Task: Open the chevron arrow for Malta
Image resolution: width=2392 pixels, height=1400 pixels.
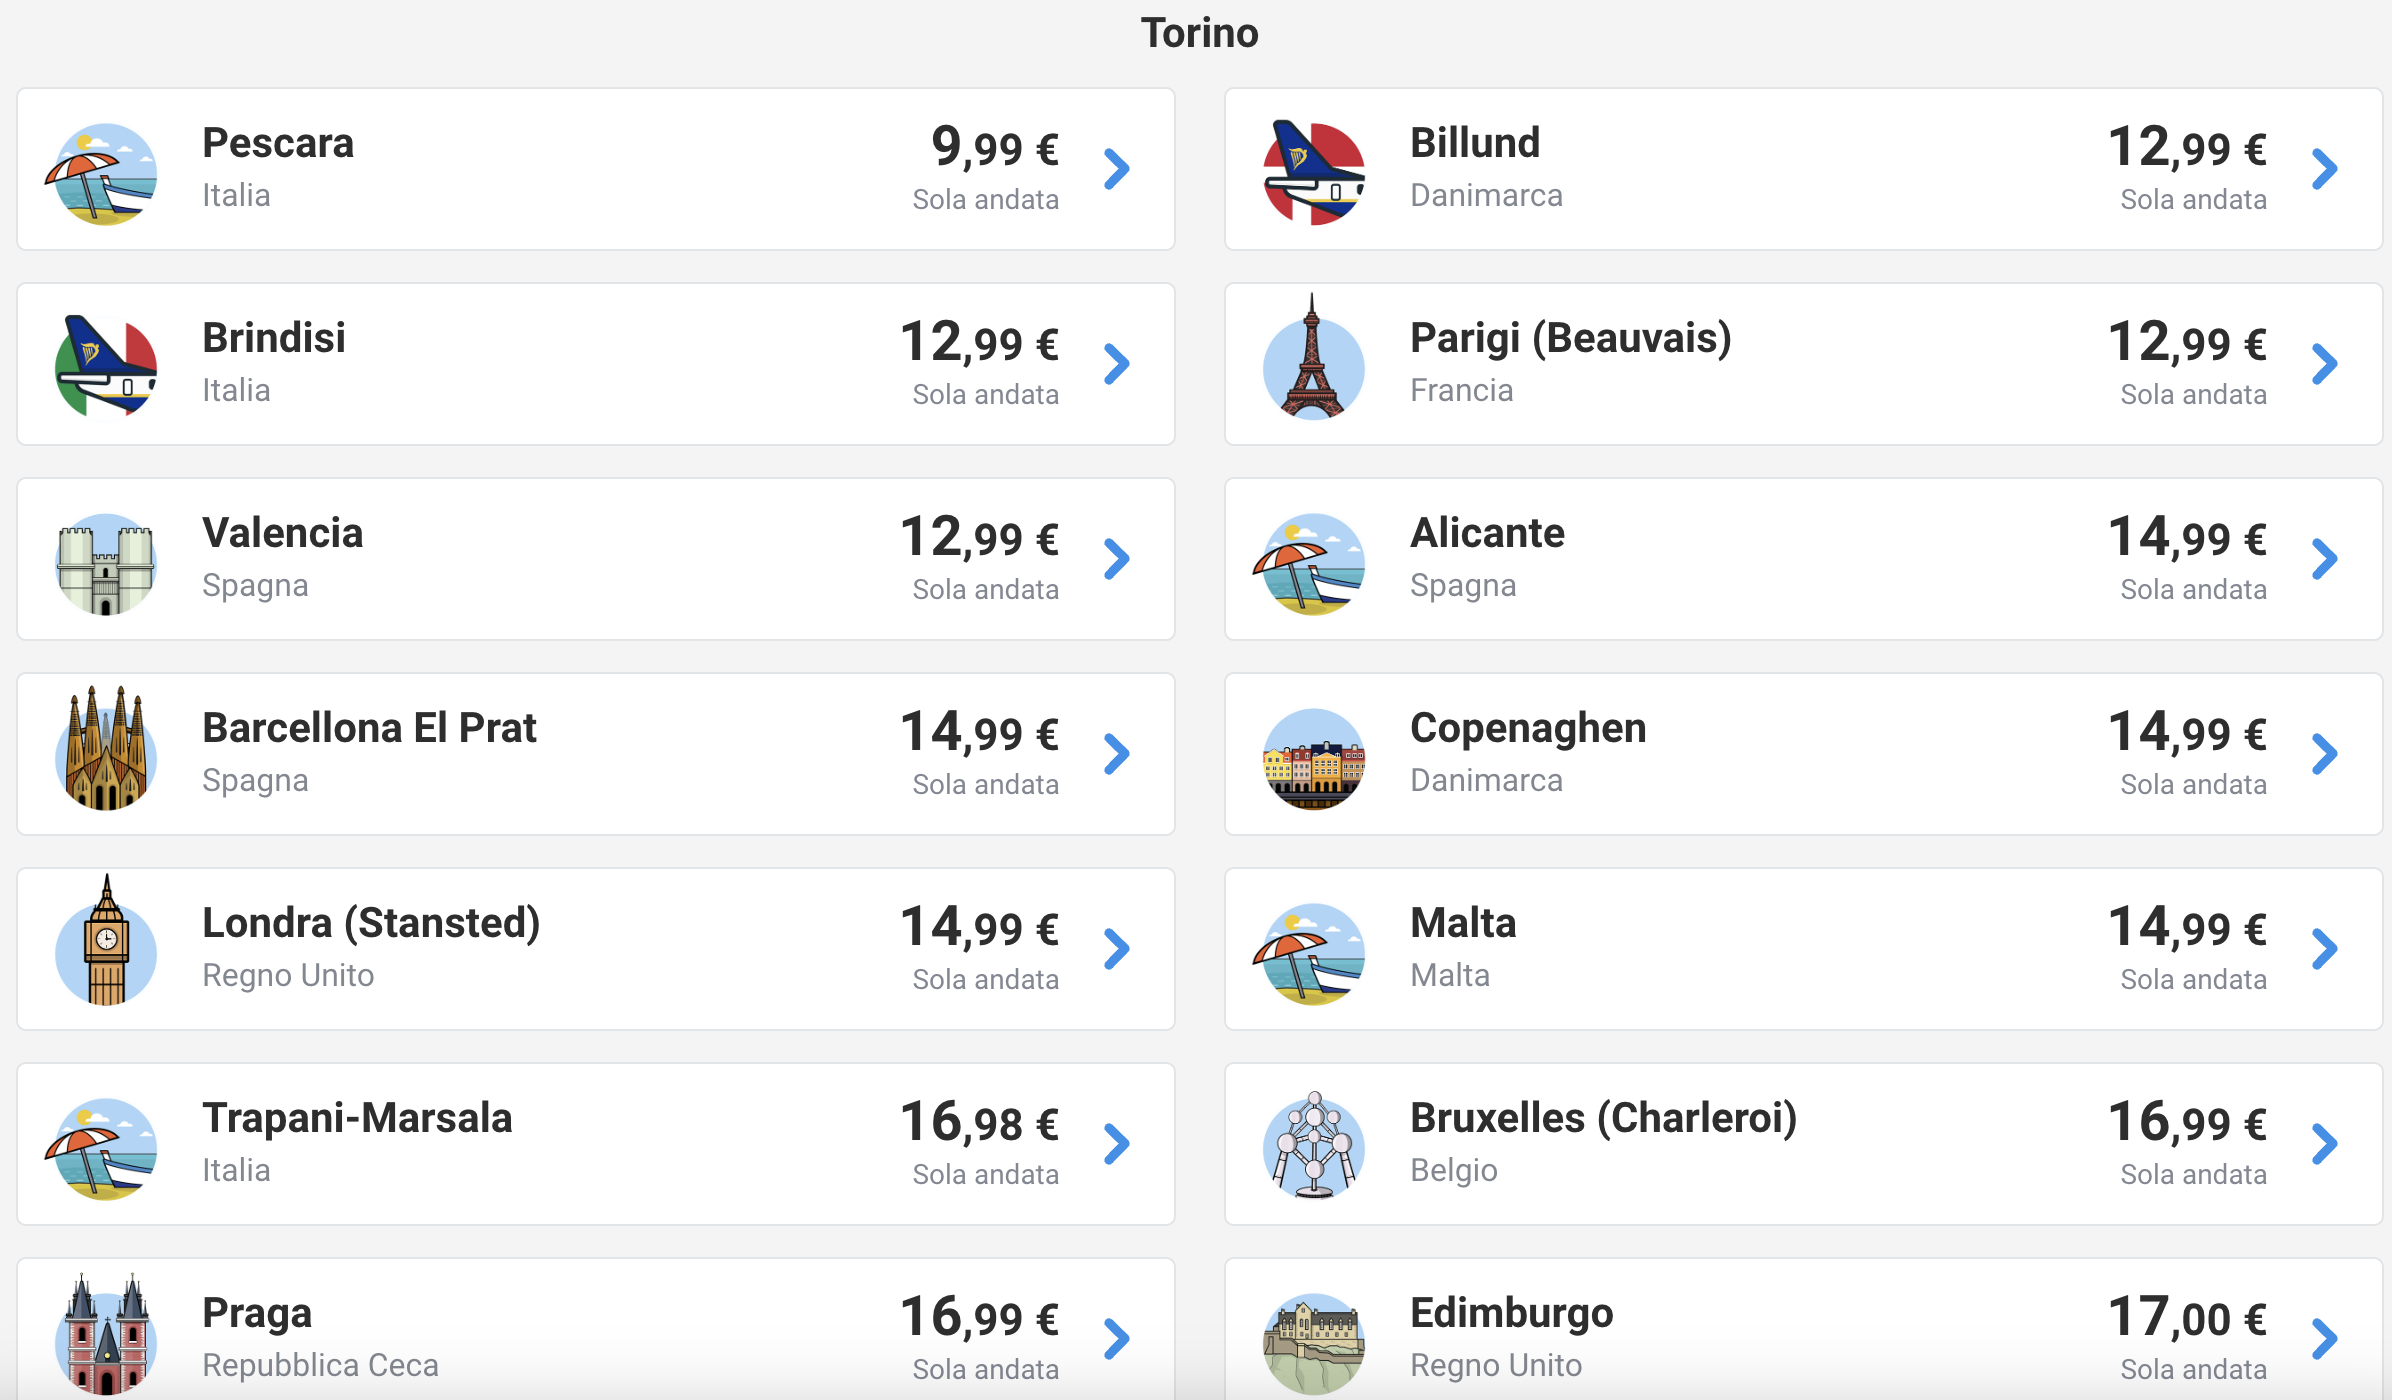Action: pyautogui.click(x=2325, y=949)
